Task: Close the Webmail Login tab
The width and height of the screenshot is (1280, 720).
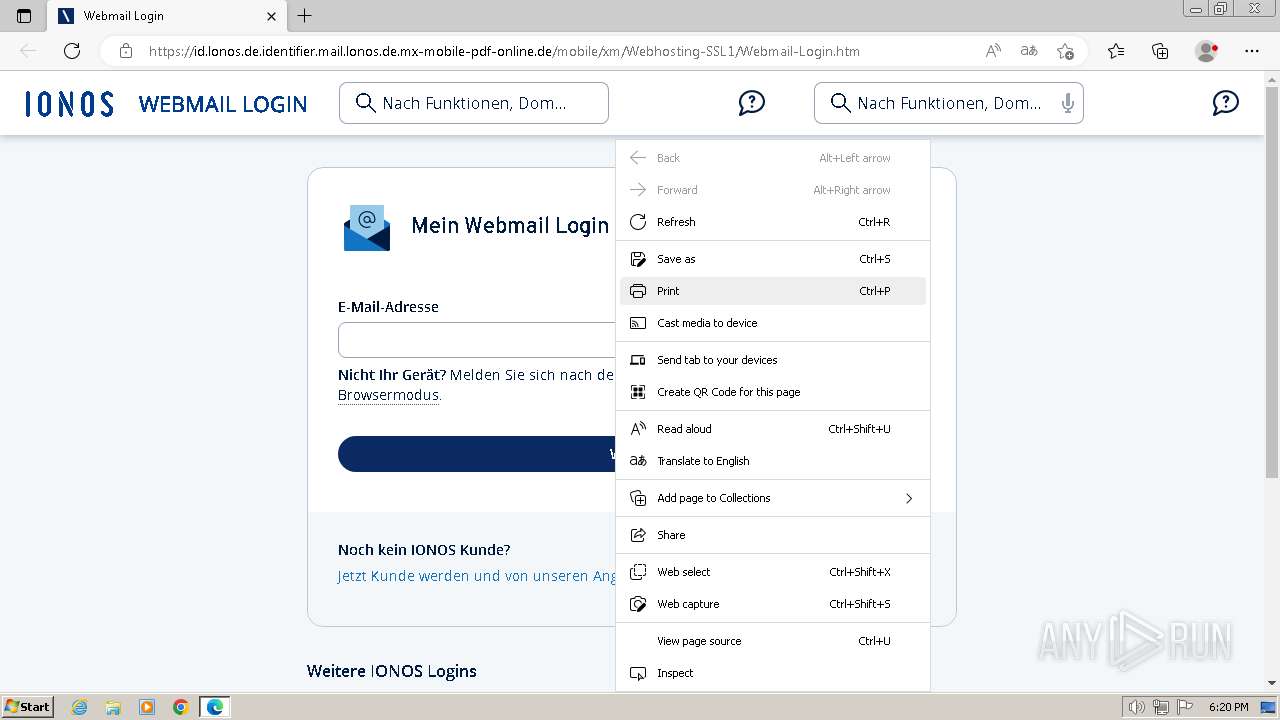Action: [272, 16]
